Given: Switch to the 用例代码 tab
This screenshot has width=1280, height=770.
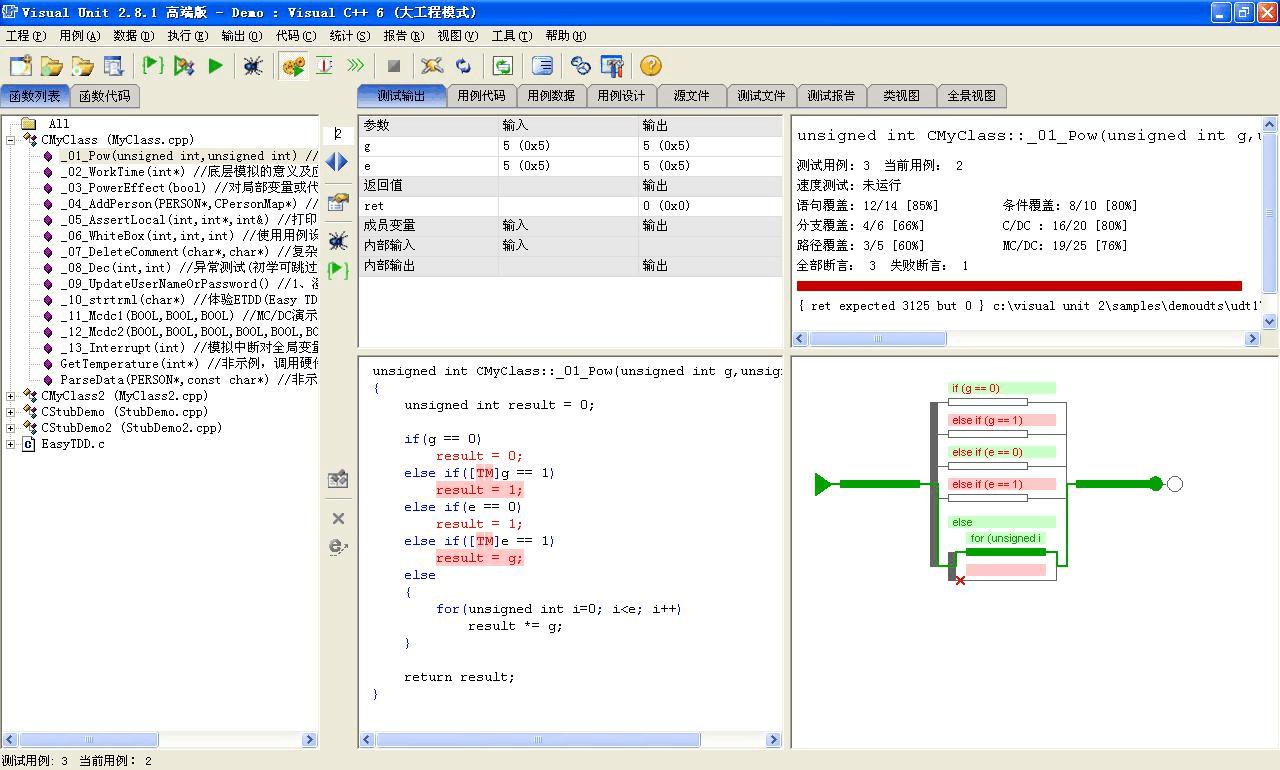Looking at the screenshot, I should [x=481, y=96].
